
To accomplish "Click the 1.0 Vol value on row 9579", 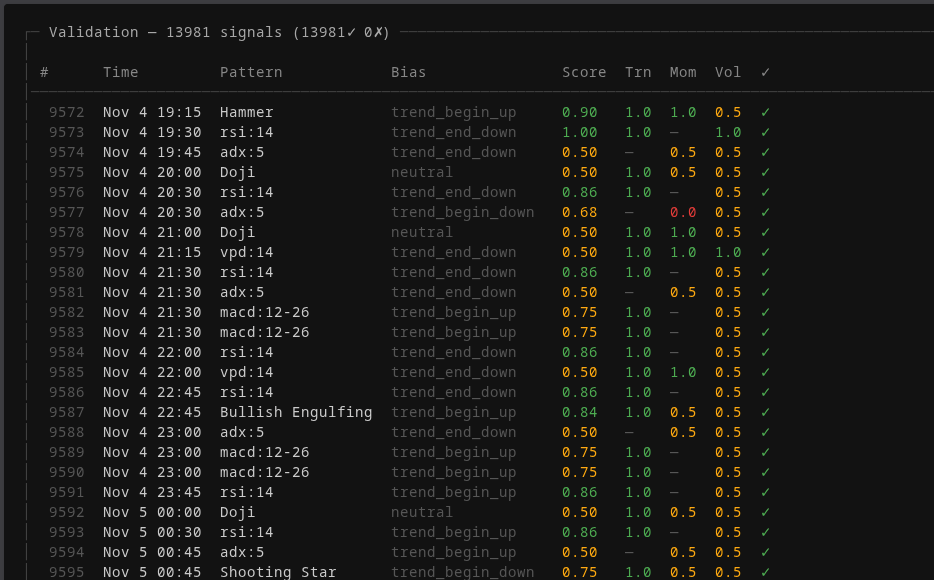I will 727,252.
